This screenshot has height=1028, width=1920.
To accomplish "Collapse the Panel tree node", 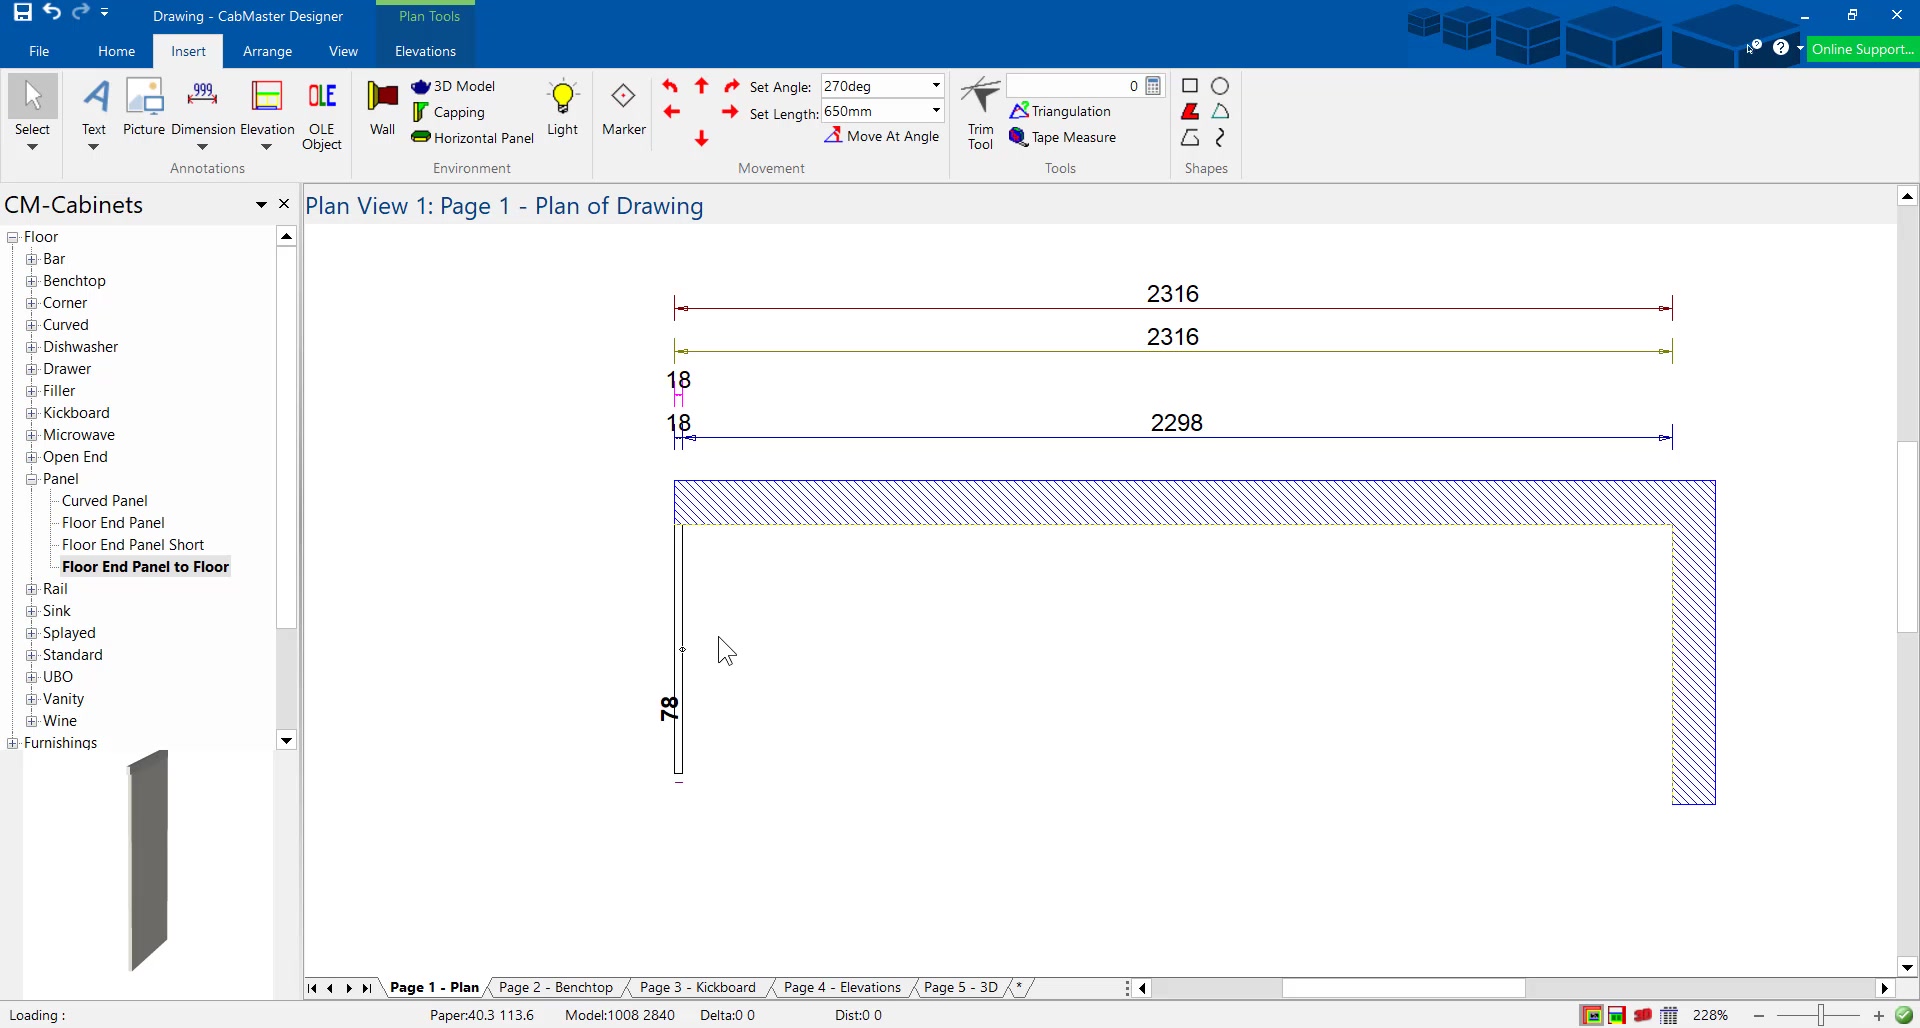I will 31,479.
